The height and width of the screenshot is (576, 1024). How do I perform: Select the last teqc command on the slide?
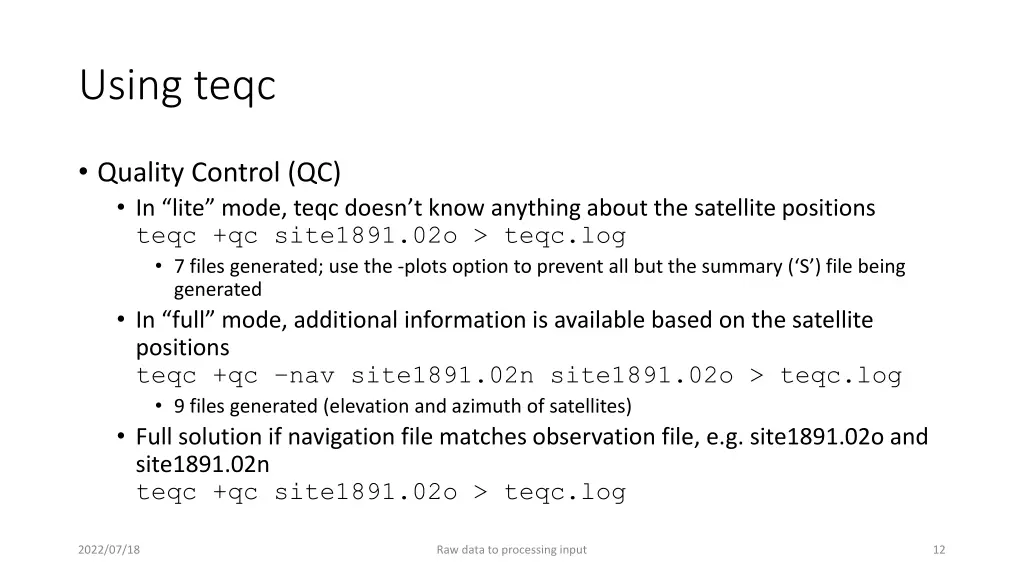pos(380,492)
